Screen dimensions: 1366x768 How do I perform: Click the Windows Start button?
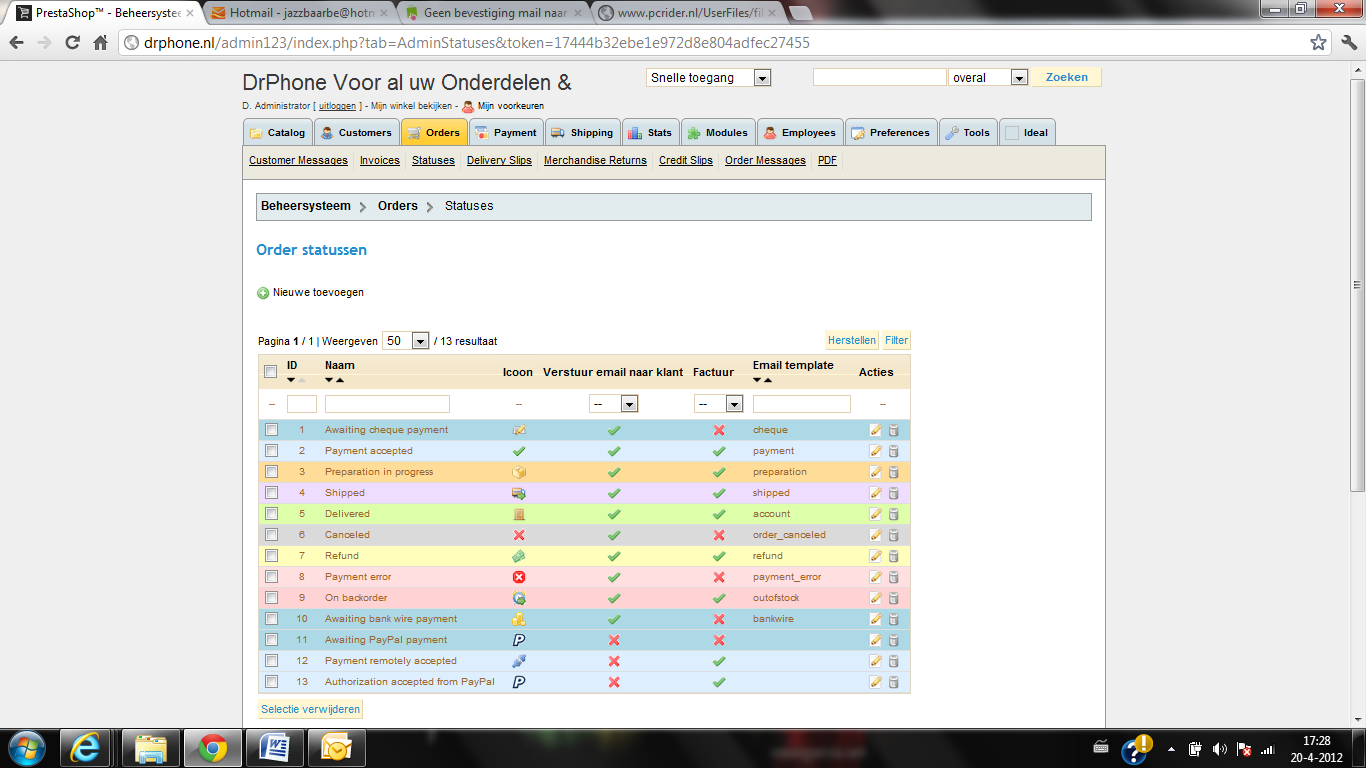pyautogui.click(x=25, y=748)
